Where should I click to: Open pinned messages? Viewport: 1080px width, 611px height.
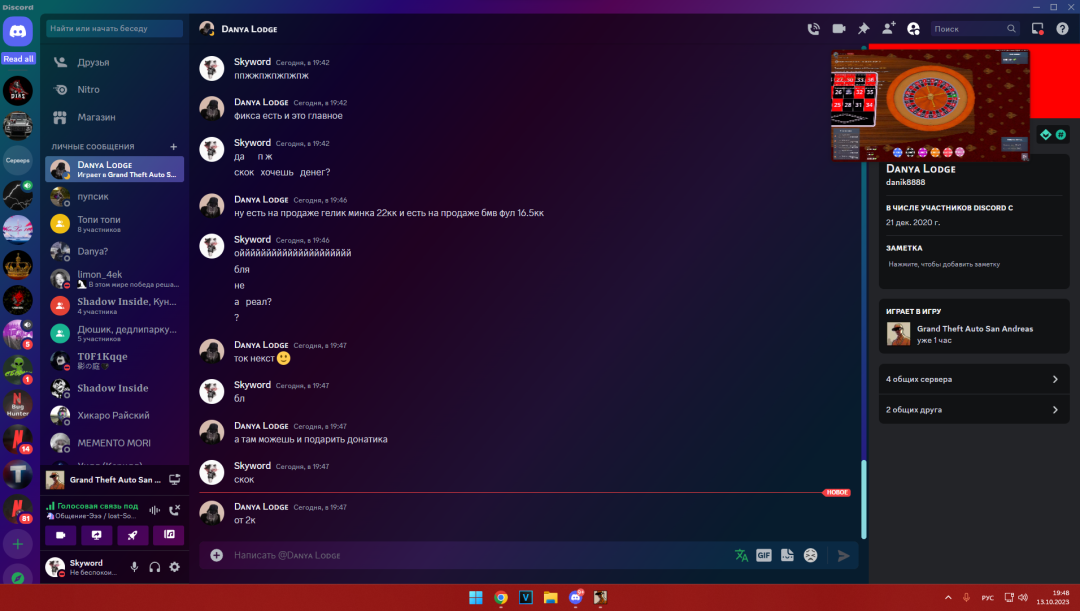[863, 29]
